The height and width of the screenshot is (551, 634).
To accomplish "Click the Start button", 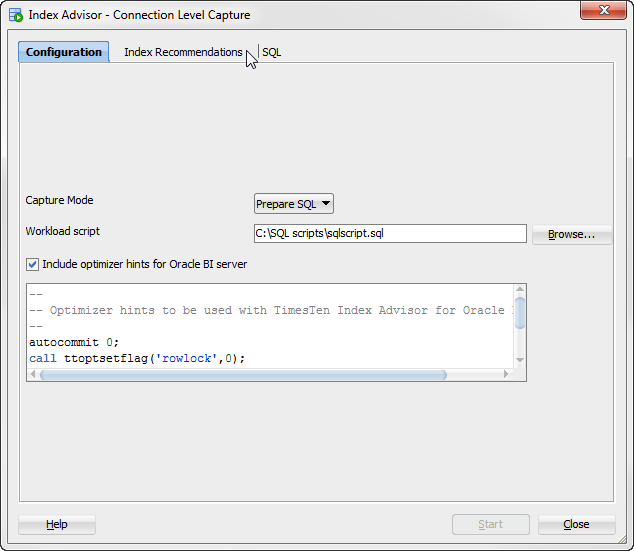I will tap(491, 524).
